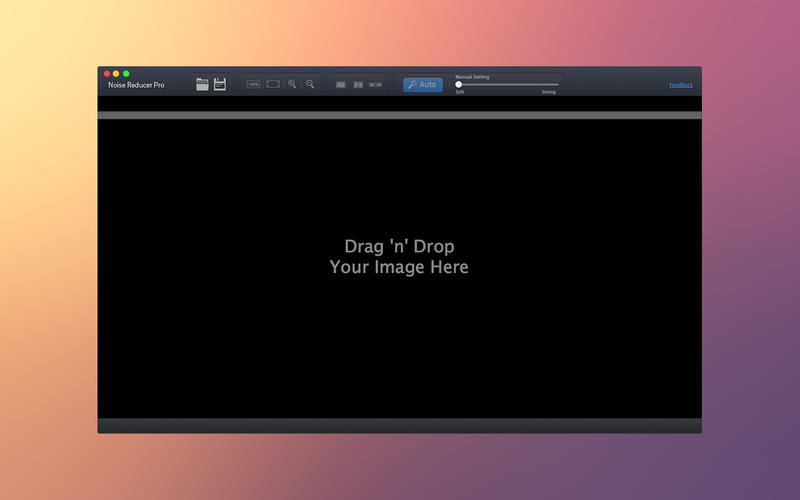The image size is (800, 500).
Task: Click the Drag 'n' Drop image area
Action: click(x=399, y=268)
